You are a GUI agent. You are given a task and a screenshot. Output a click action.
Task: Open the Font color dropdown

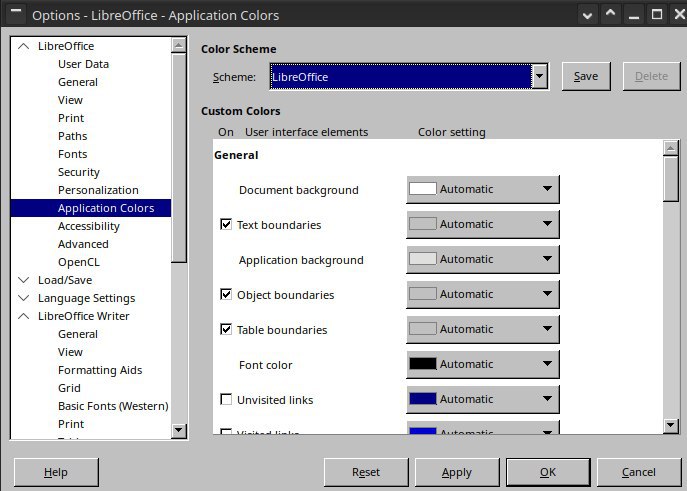click(483, 364)
